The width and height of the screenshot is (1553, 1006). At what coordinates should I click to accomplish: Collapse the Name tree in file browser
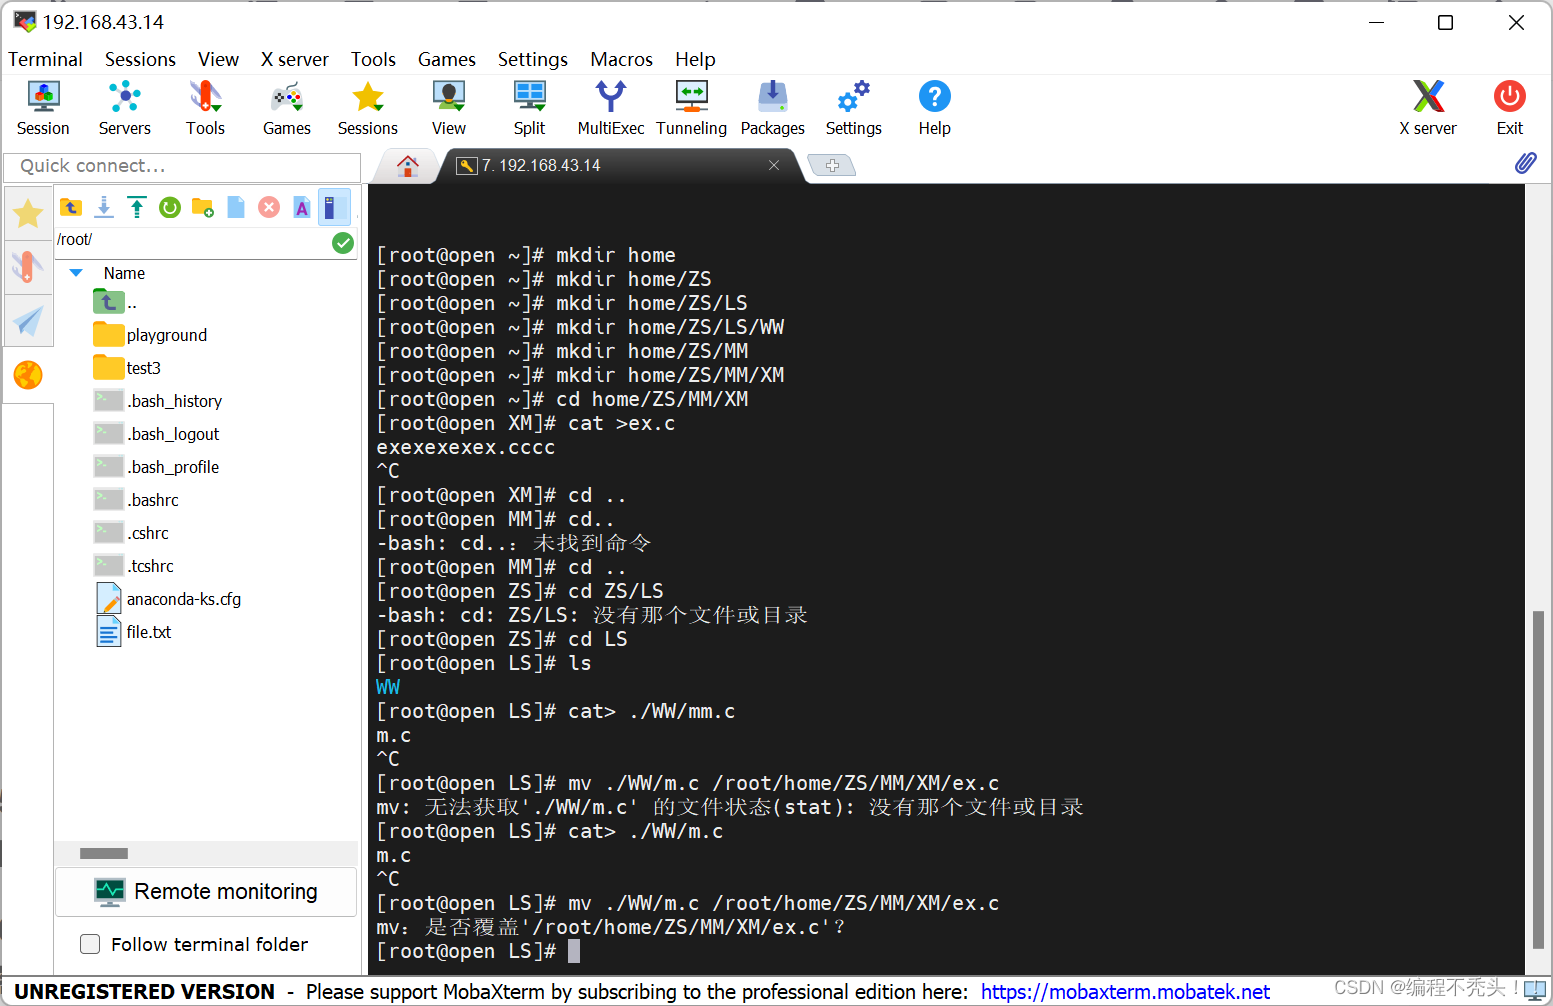tap(75, 272)
